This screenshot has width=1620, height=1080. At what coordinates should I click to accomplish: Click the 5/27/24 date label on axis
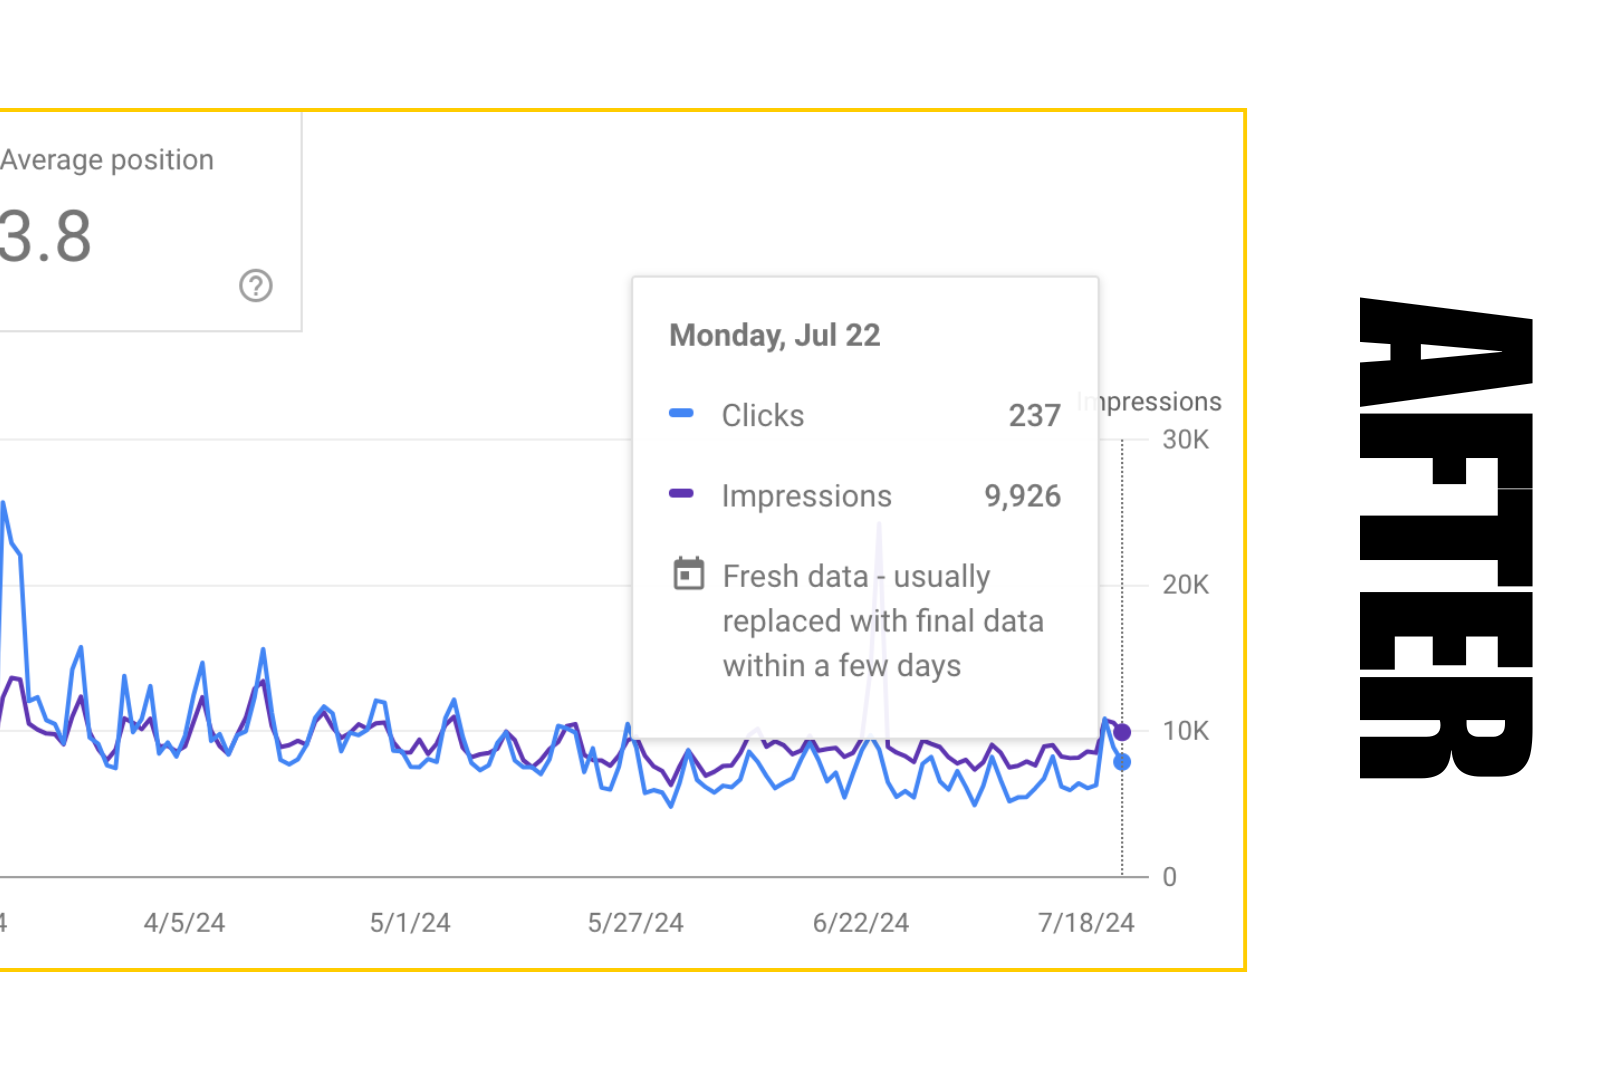pos(636,922)
